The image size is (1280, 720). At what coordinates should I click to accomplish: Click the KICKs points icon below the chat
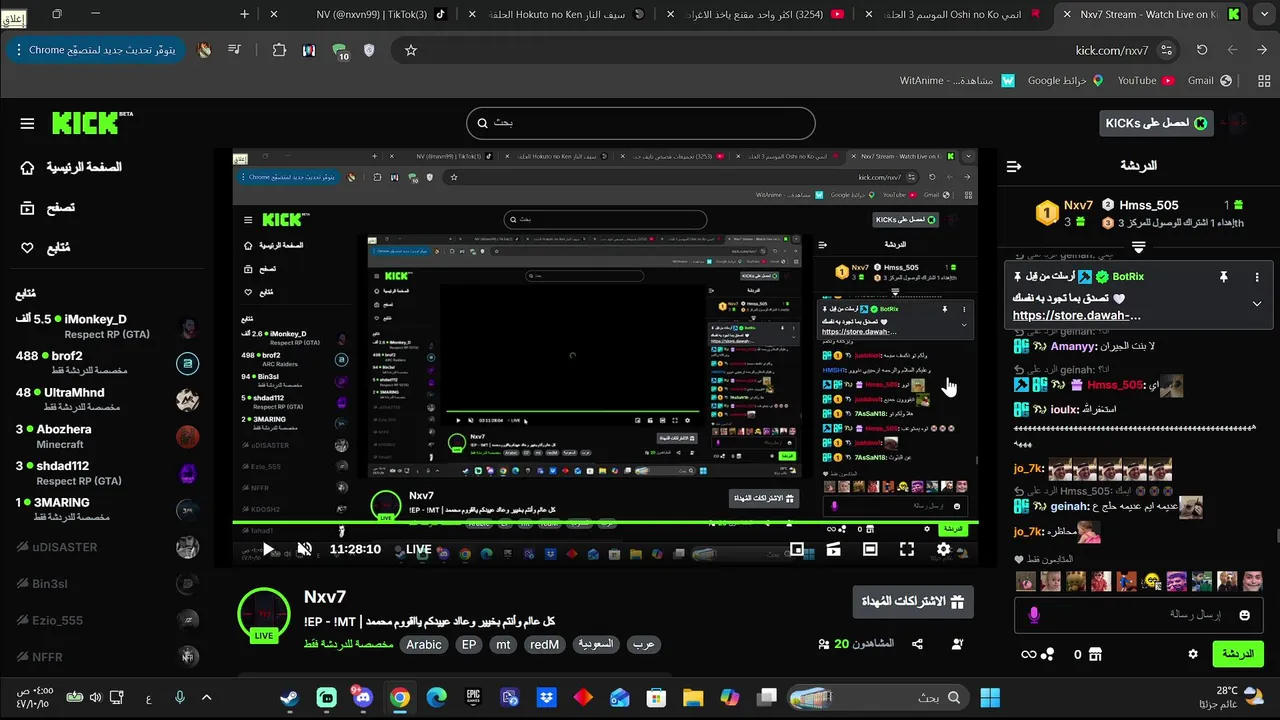click(1047, 654)
